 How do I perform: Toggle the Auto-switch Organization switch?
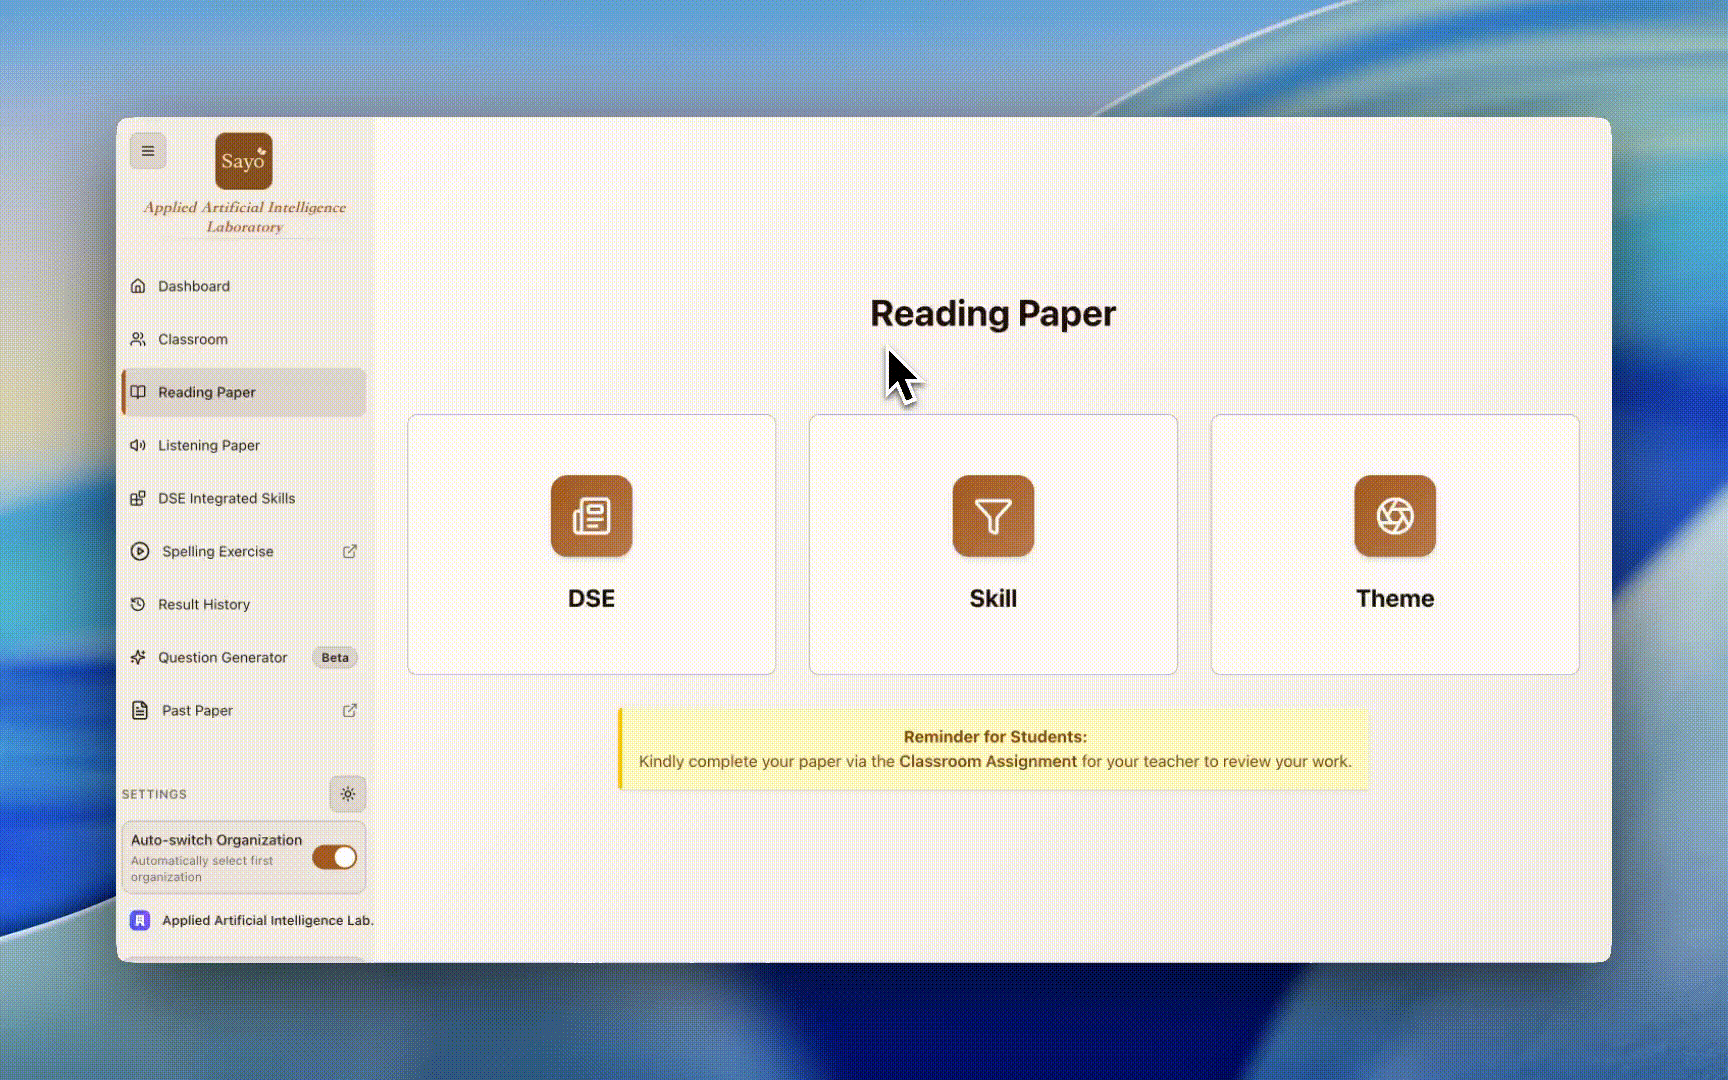coord(334,857)
